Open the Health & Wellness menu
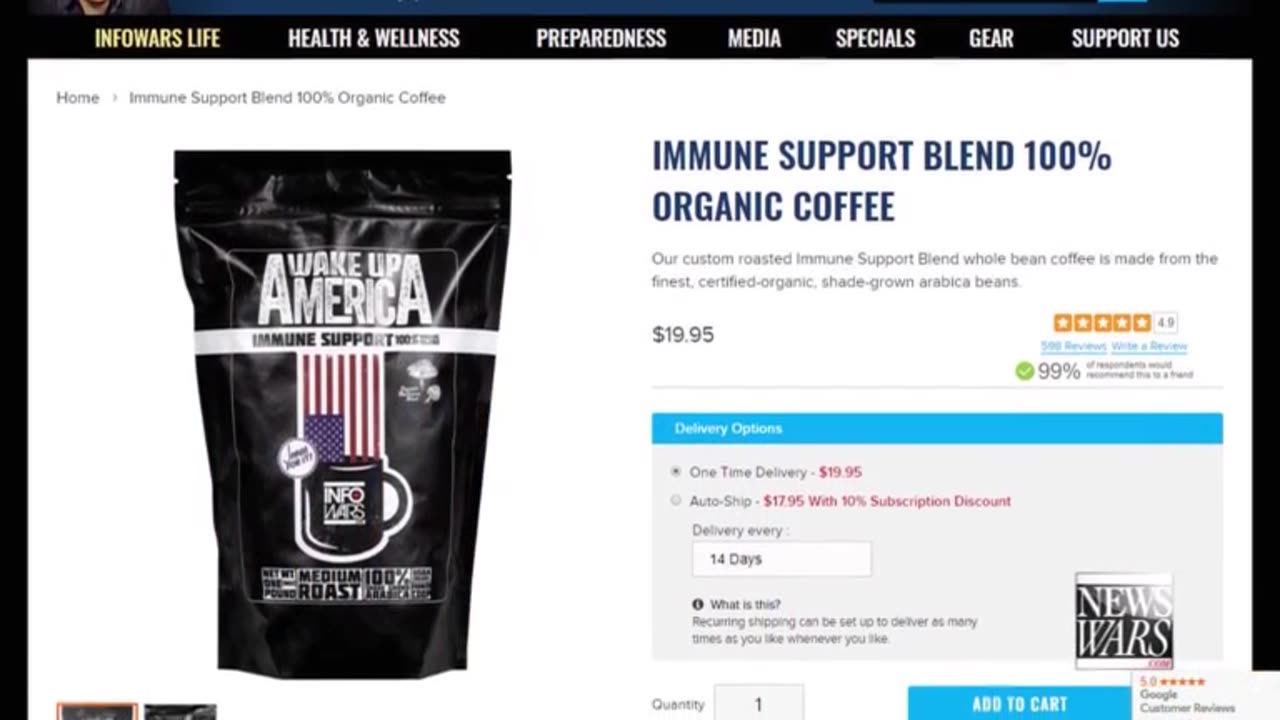This screenshot has width=1280, height=720. pyautogui.click(x=374, y=39)
